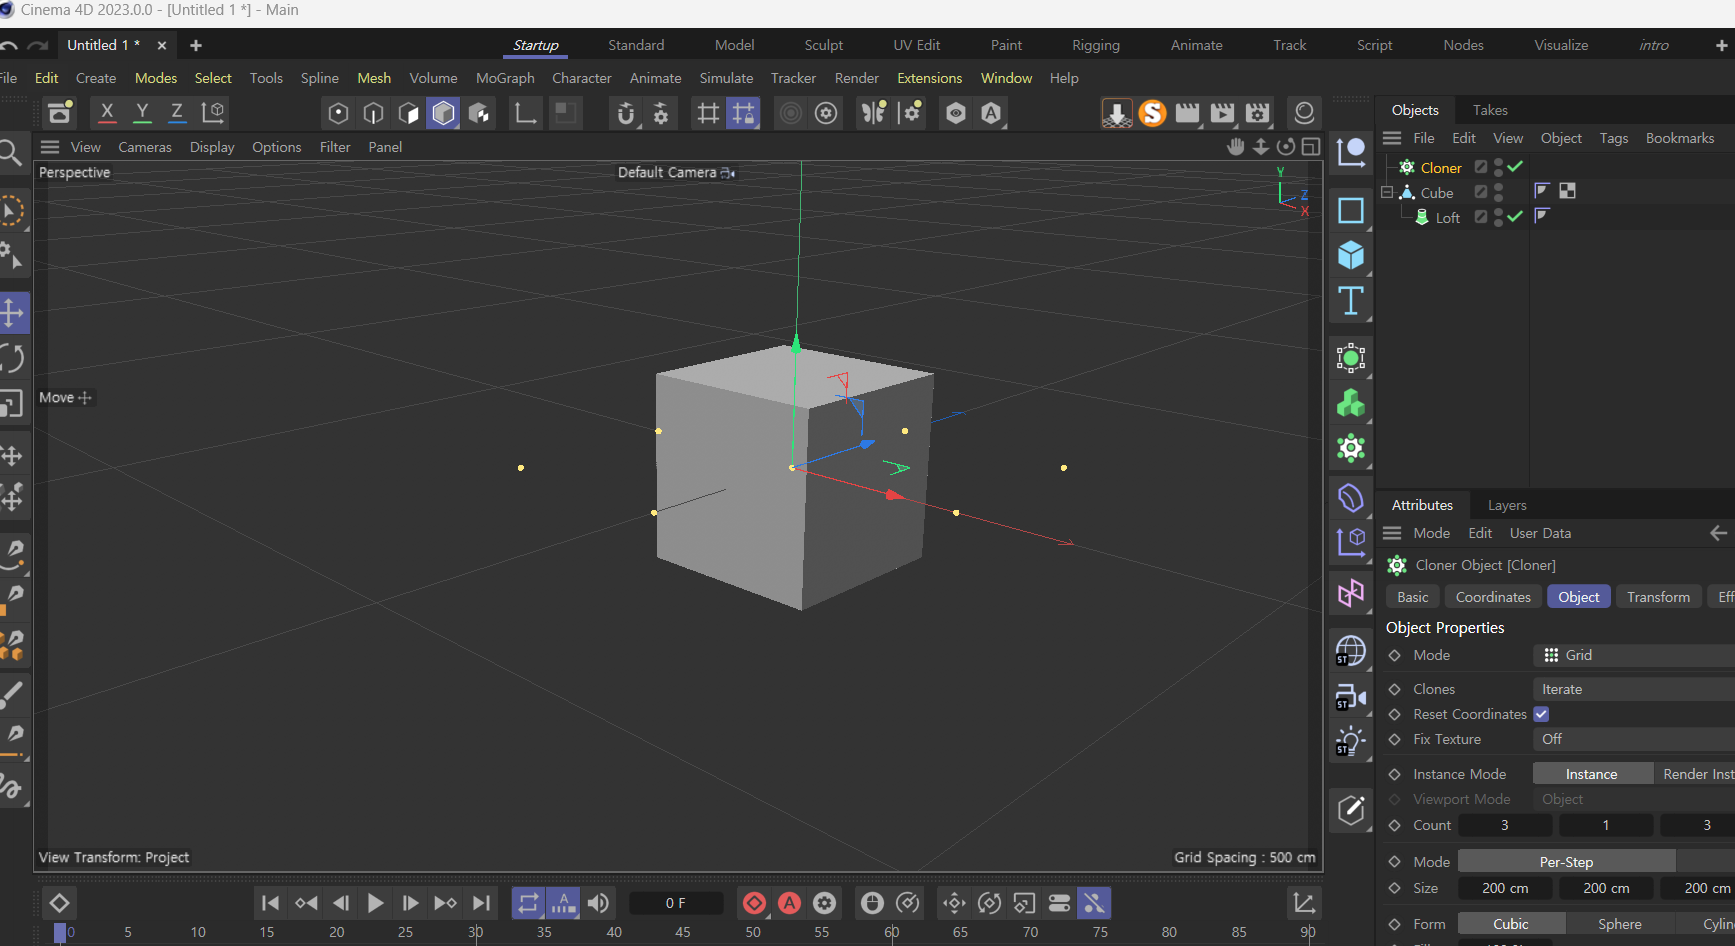
Task: Switch to the Sculpt layout
Action: coord(824,45)
